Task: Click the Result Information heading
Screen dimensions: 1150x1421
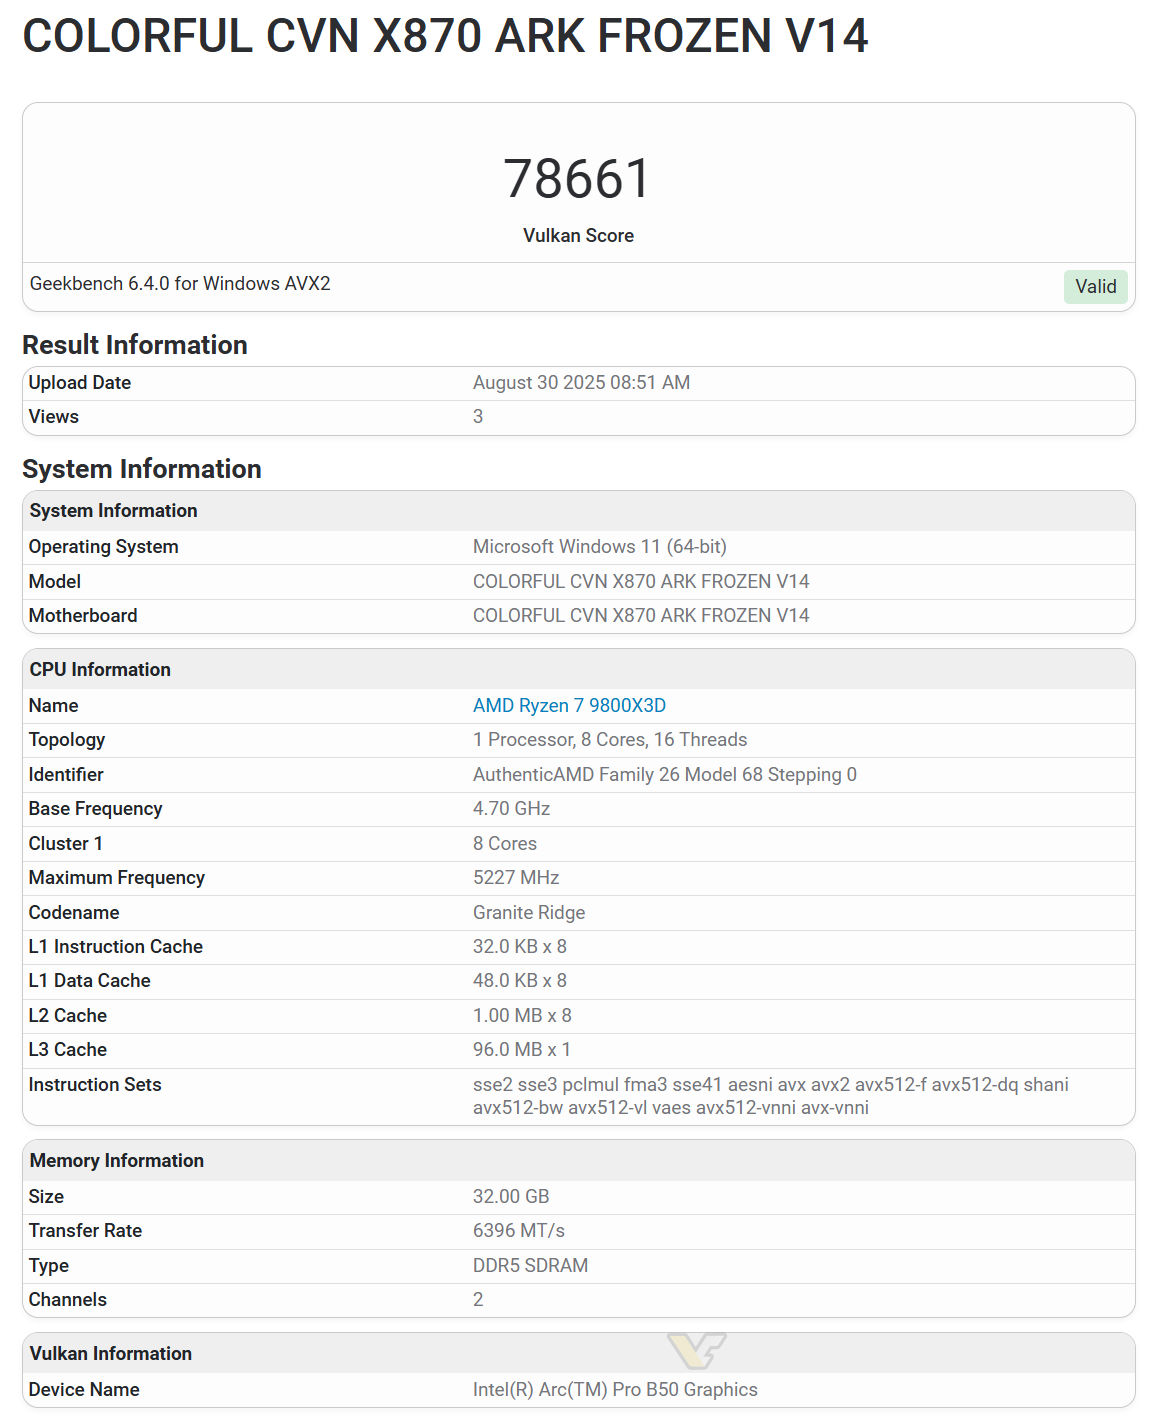Action: [x=135, y=345]
